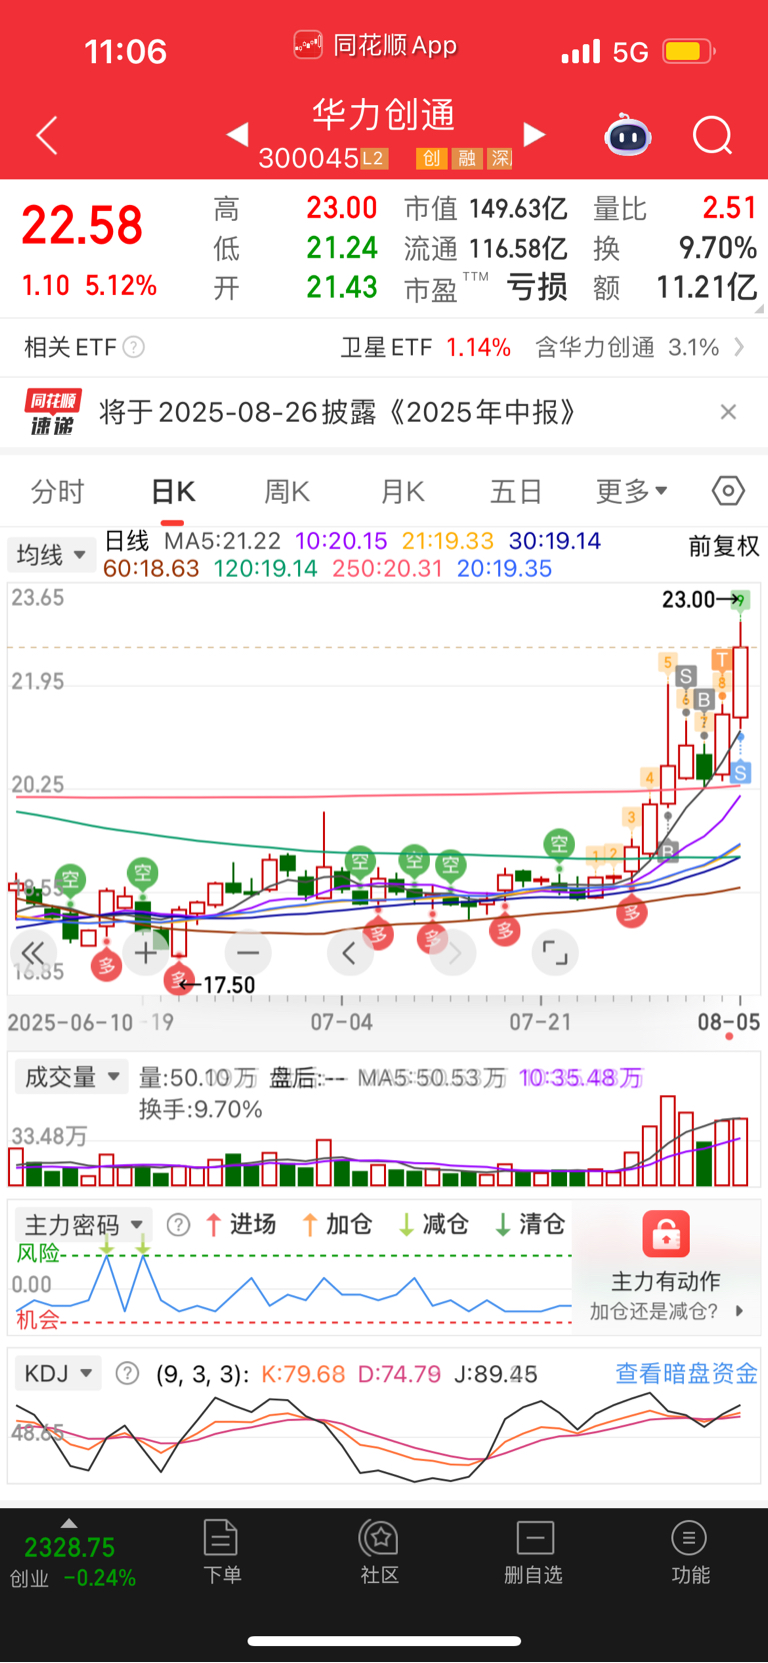This screenshot has width=768, height=1663.
Task: Go back using the top-left arrow
Action: tap(47, 135)
